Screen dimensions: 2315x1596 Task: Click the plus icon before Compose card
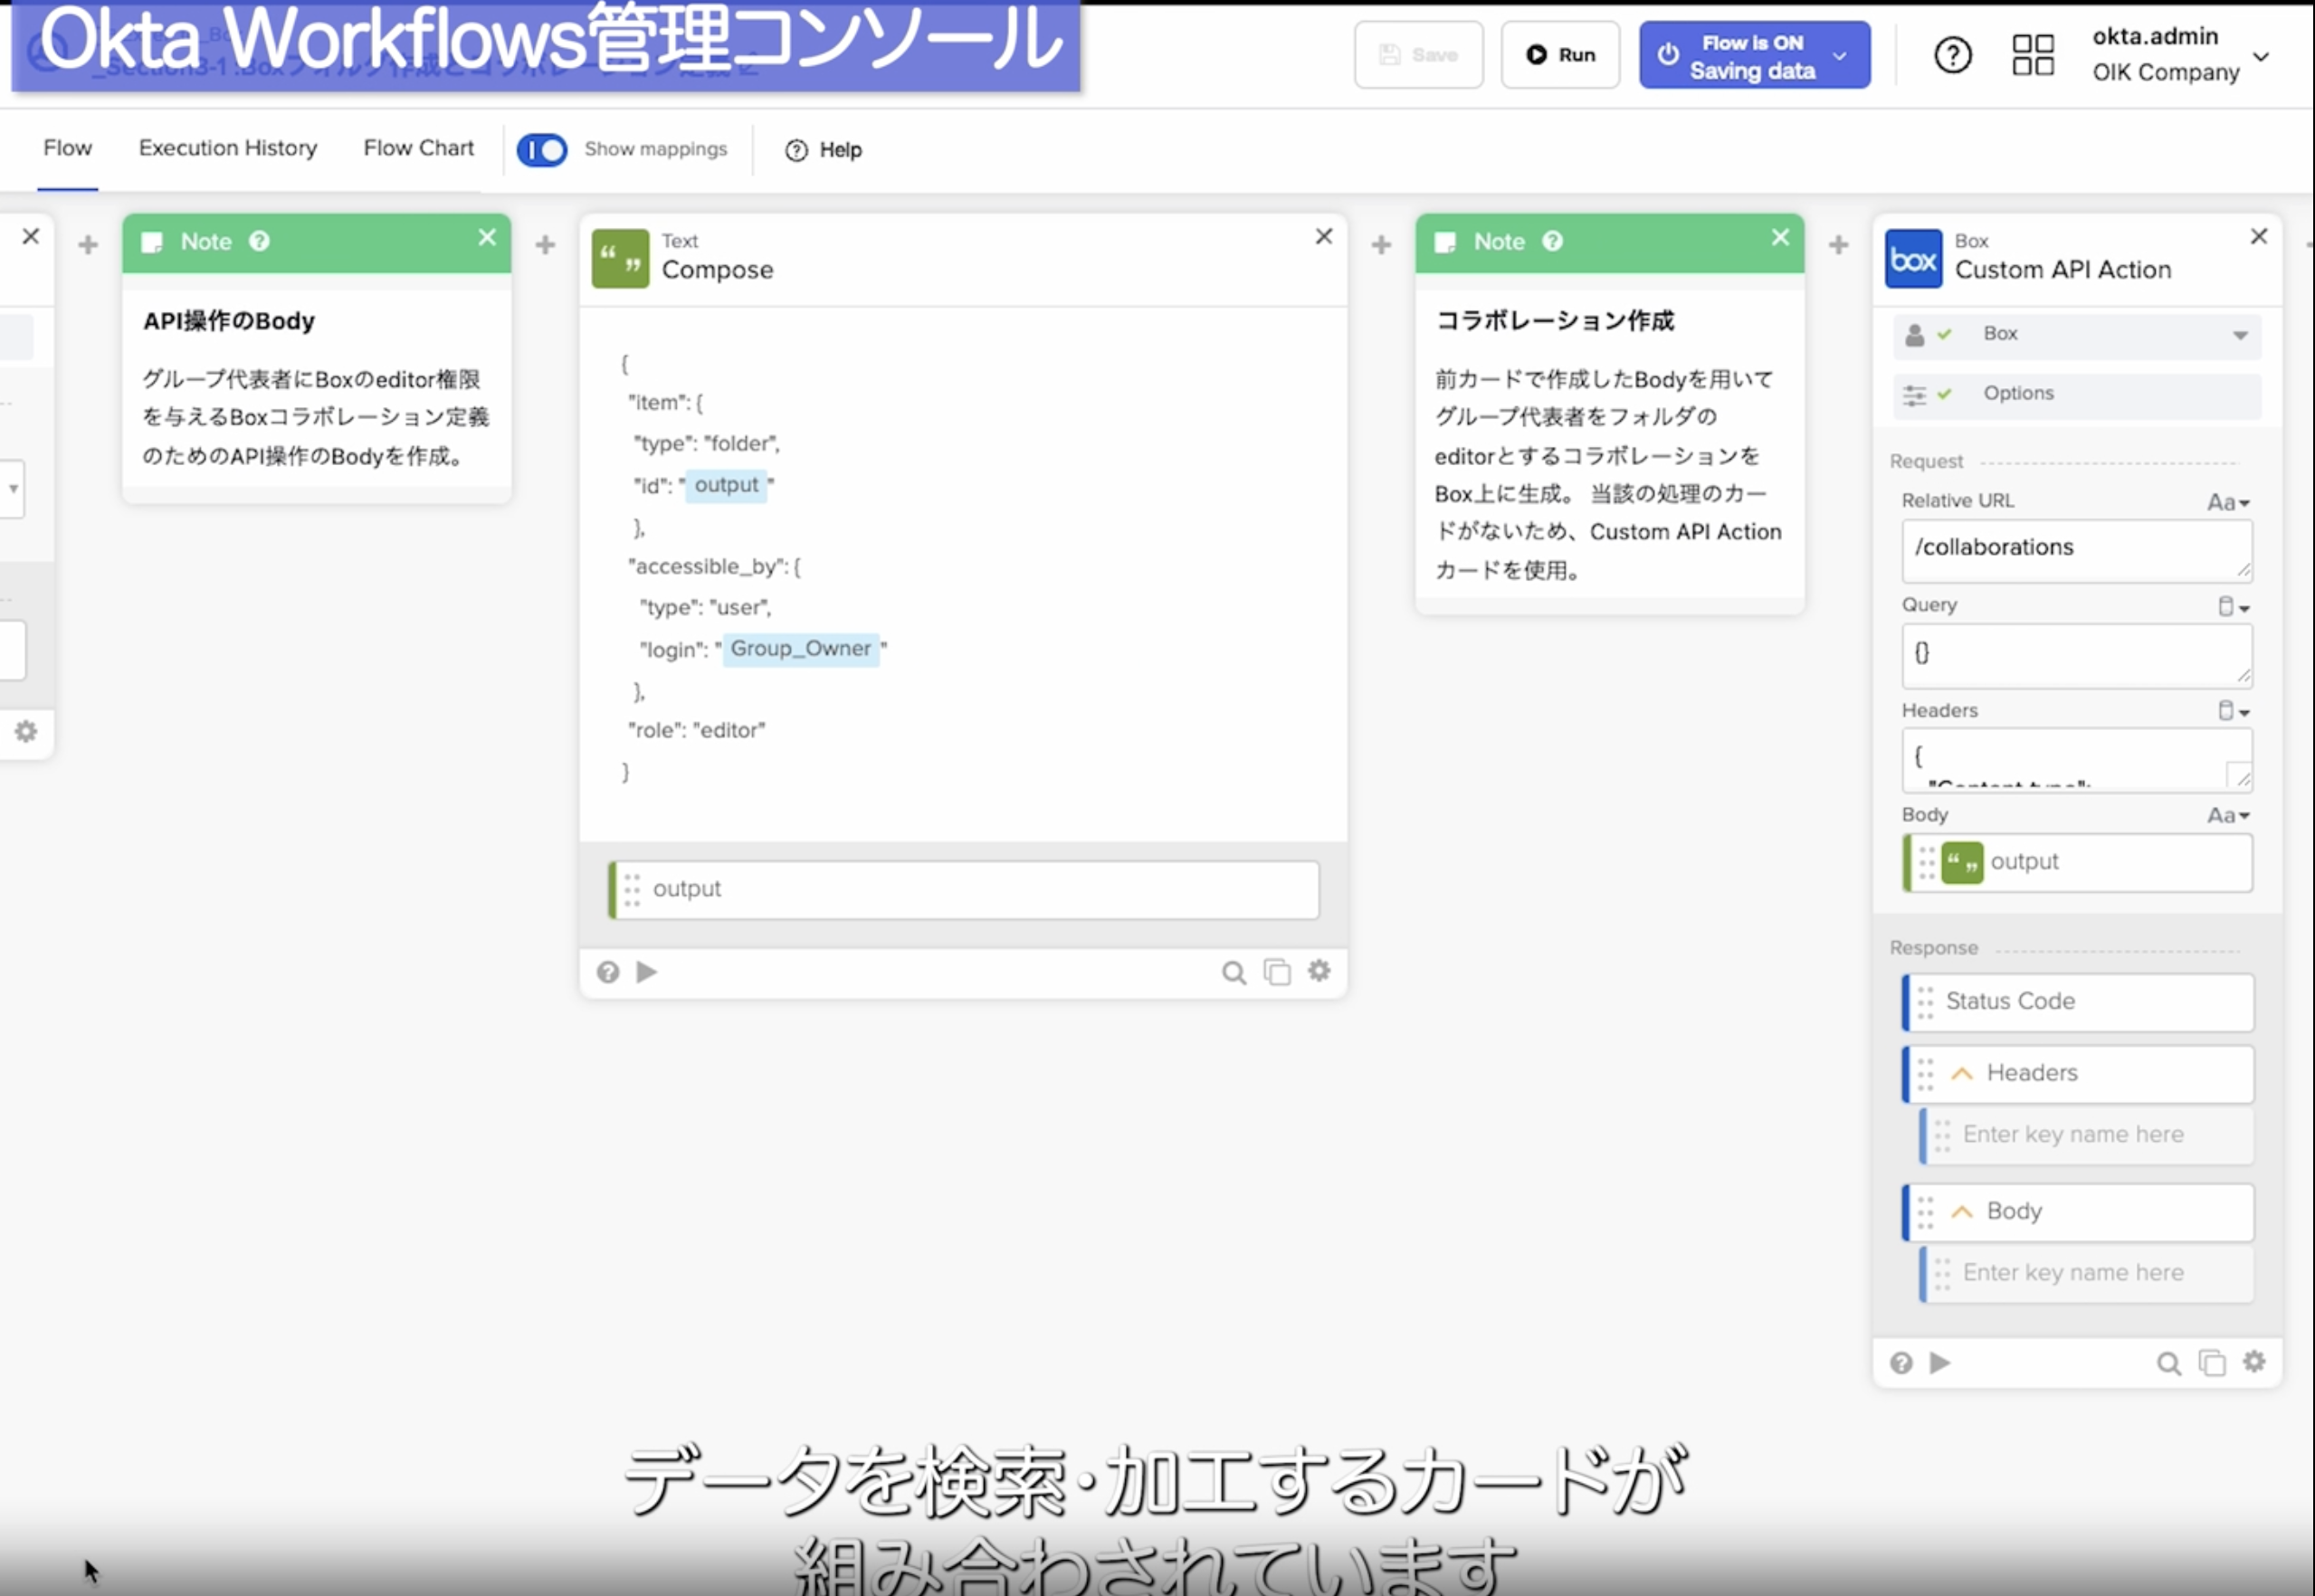(545, 244)
